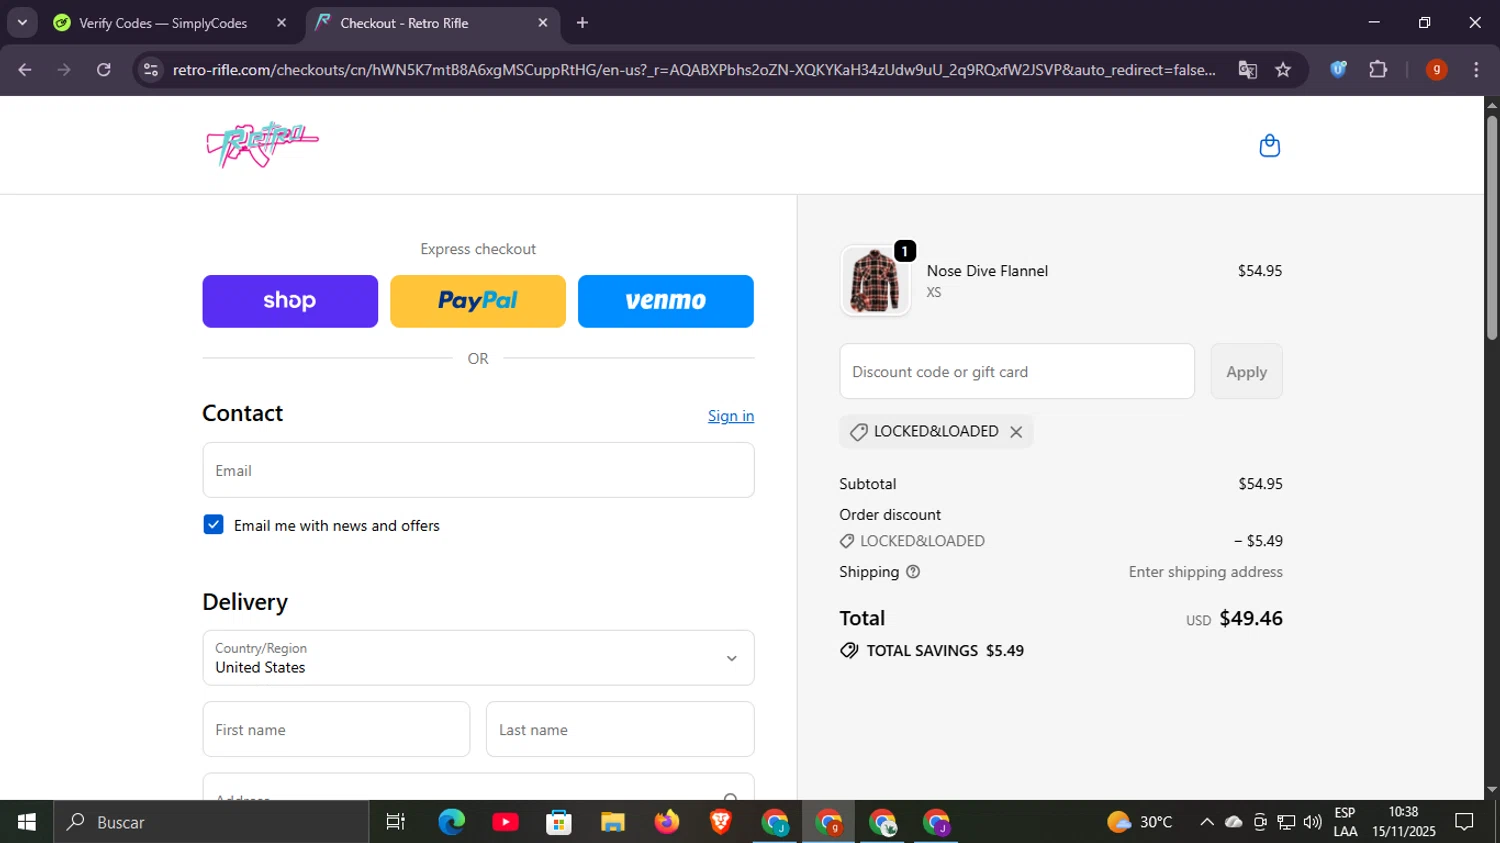Click the total amount $49.46

coord(1251,618)
